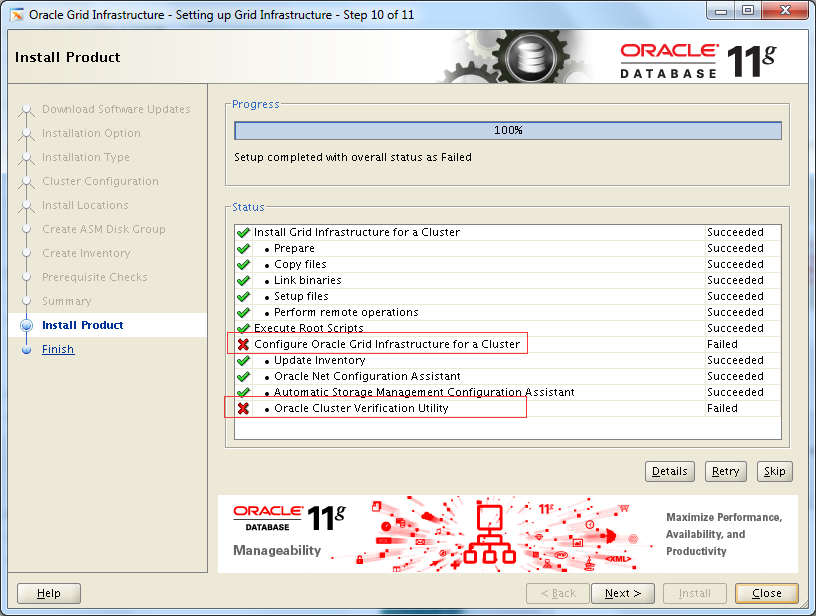Click Failed status of Configure Oracle Grid Infrastructure

(x=722, y=344)
